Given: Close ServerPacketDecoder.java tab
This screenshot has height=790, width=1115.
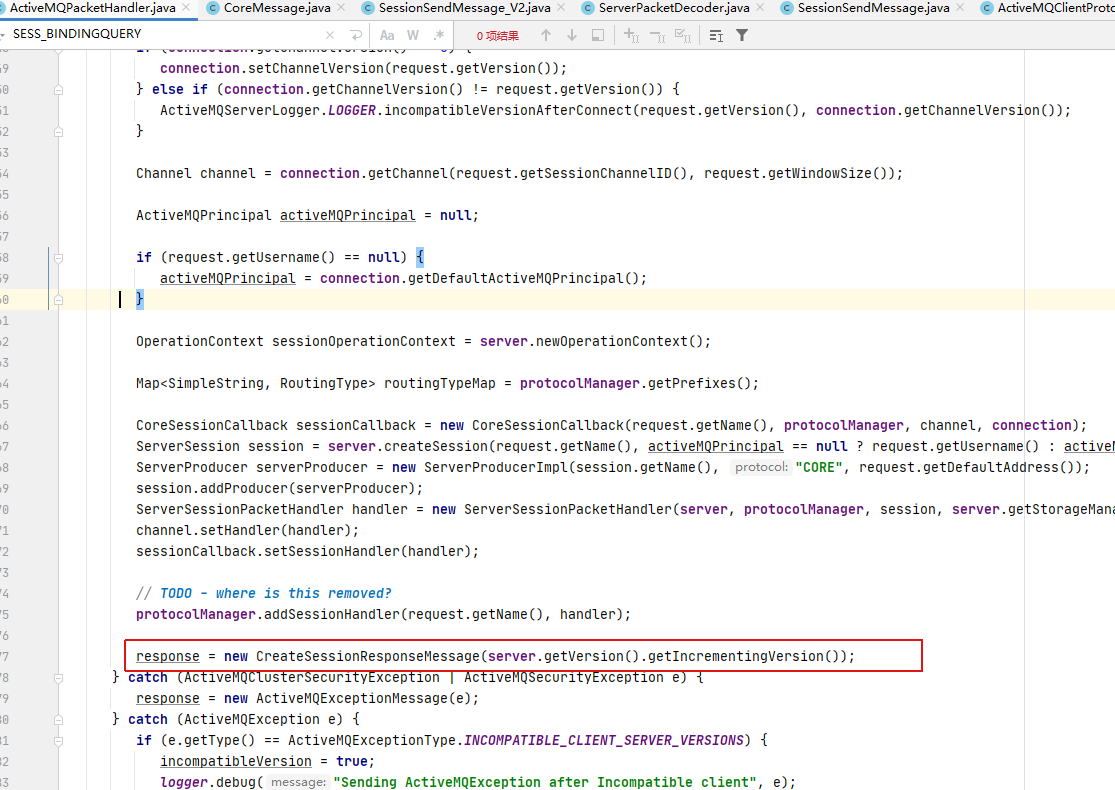Looking at the screenshot, I should point(760,7).
